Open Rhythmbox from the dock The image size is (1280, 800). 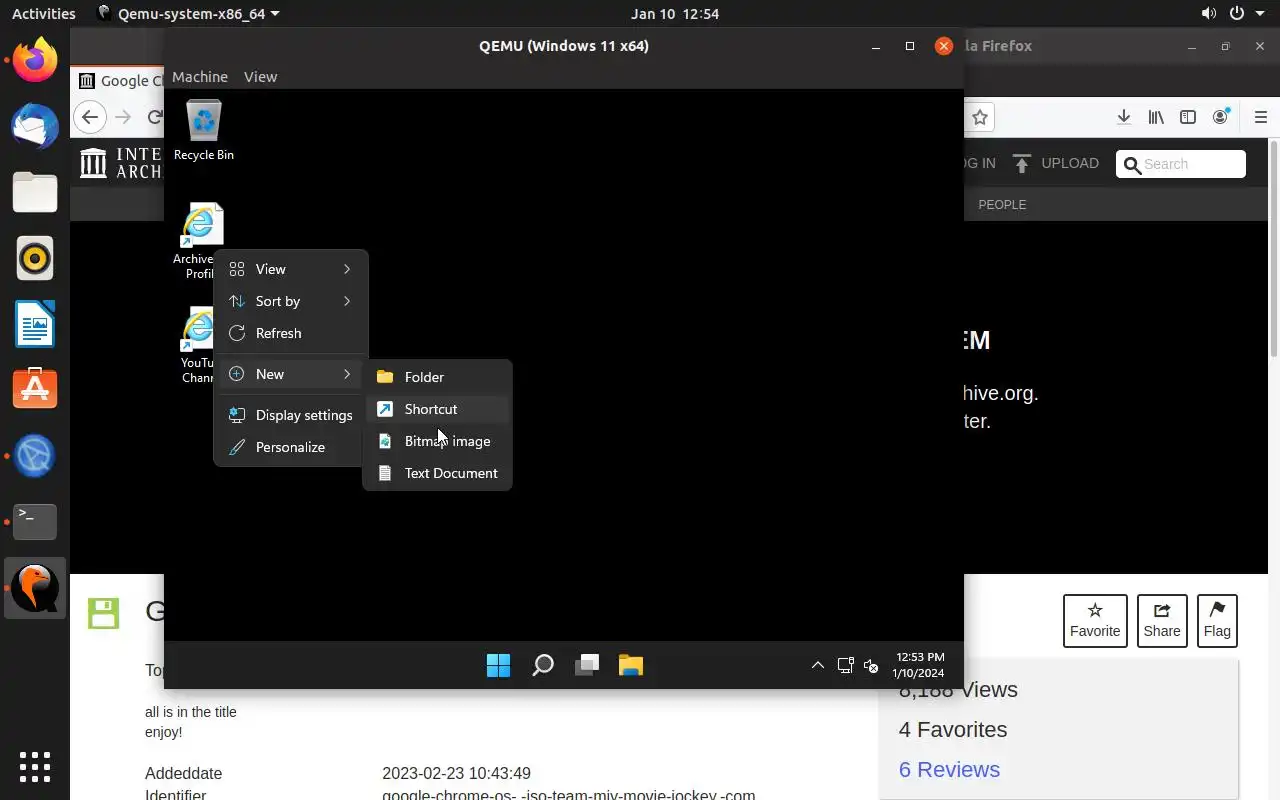pos(35,259)
